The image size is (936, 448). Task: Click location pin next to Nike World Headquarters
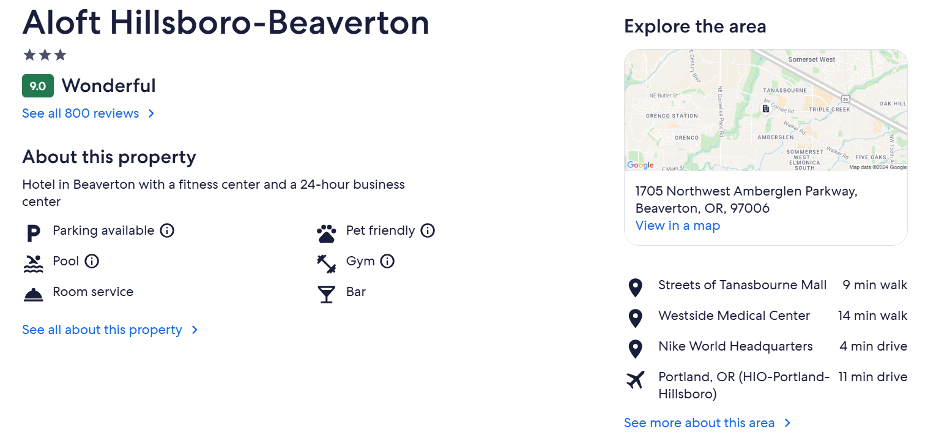coord(636,349)
